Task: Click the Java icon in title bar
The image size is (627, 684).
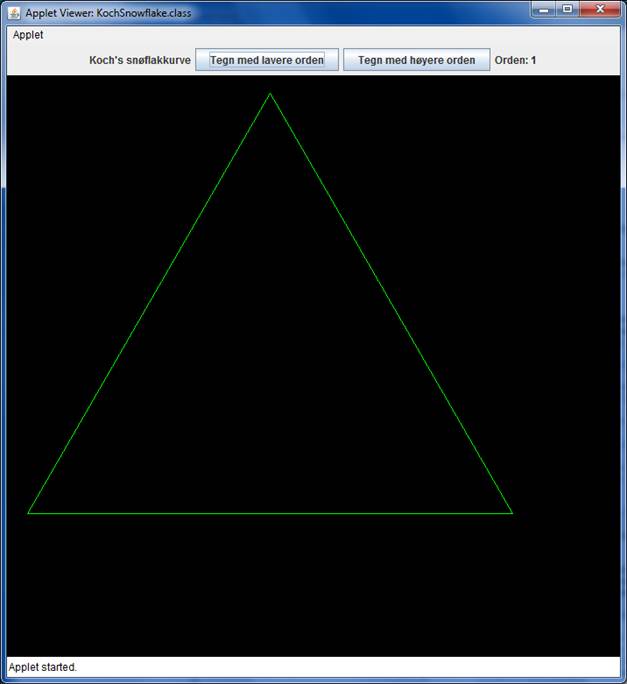Action: pos(14,13)
